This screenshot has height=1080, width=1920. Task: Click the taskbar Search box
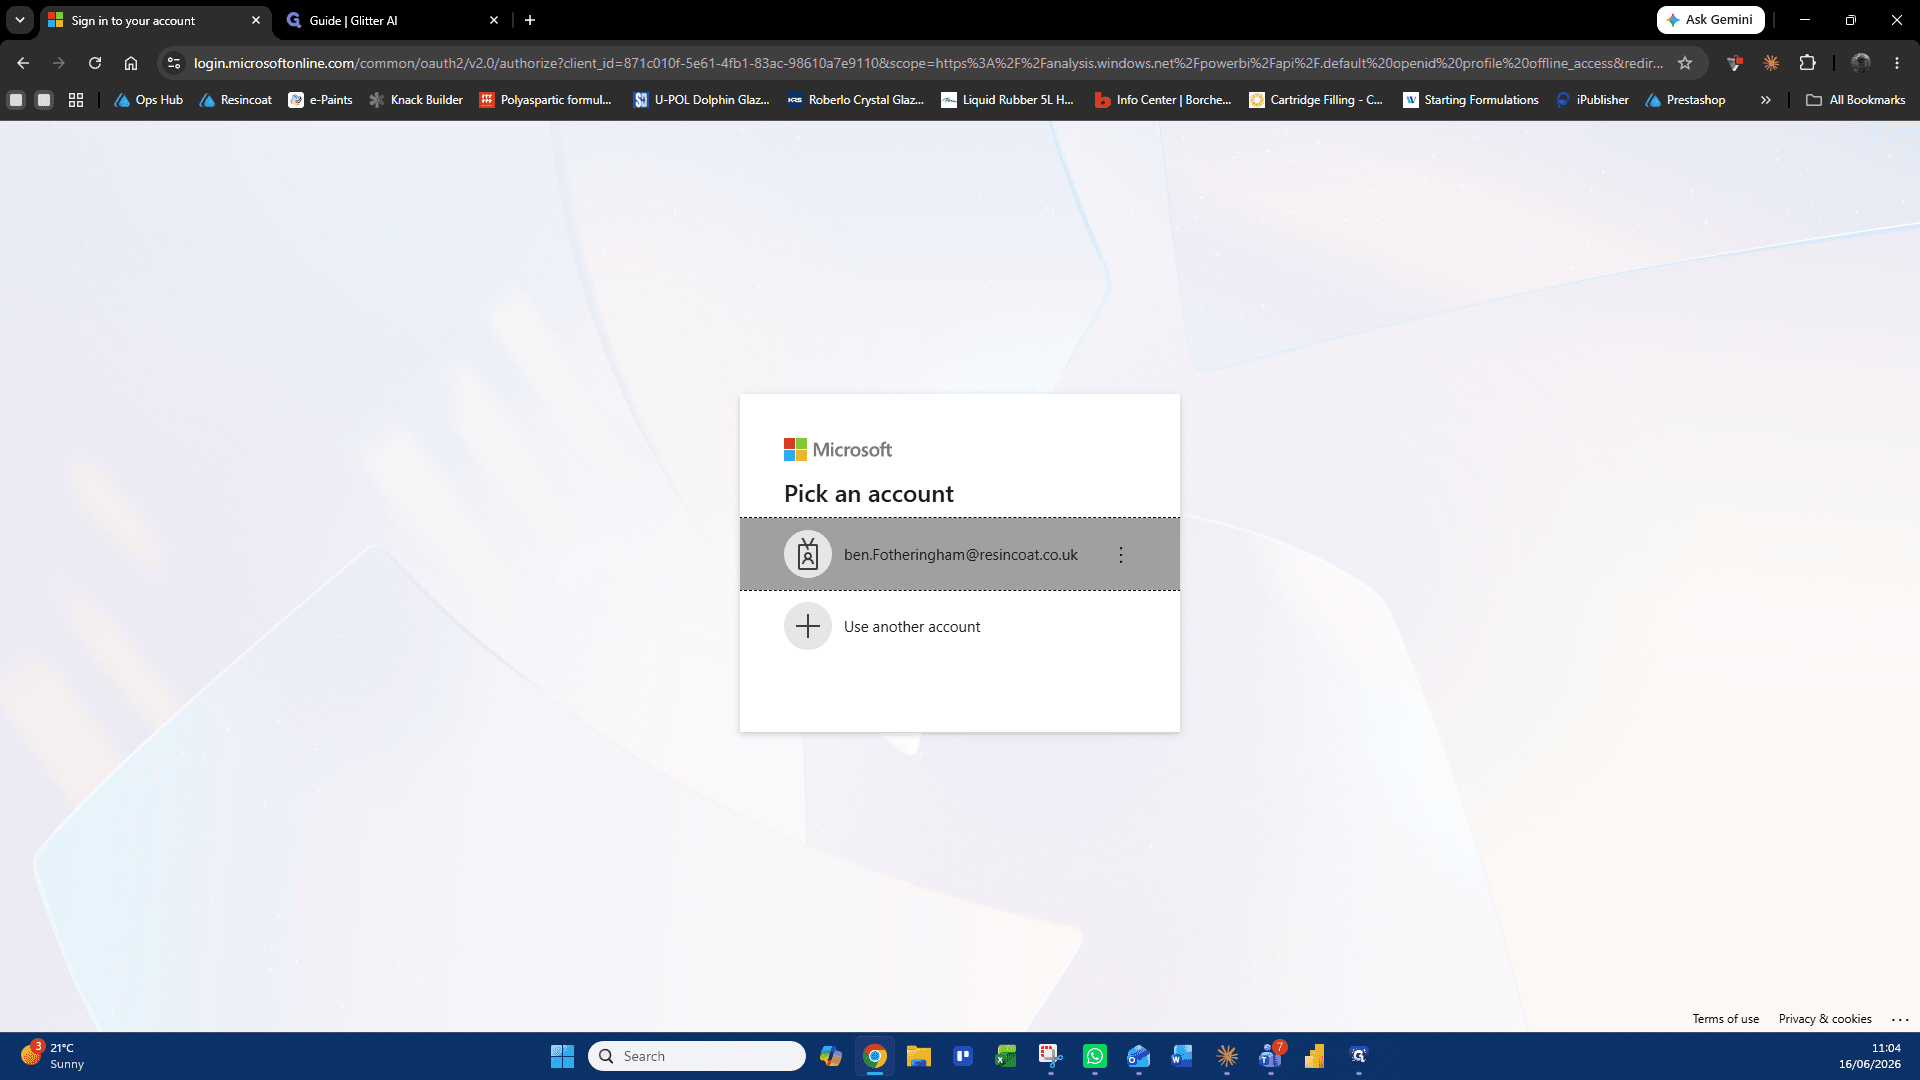click(697, 1056)
